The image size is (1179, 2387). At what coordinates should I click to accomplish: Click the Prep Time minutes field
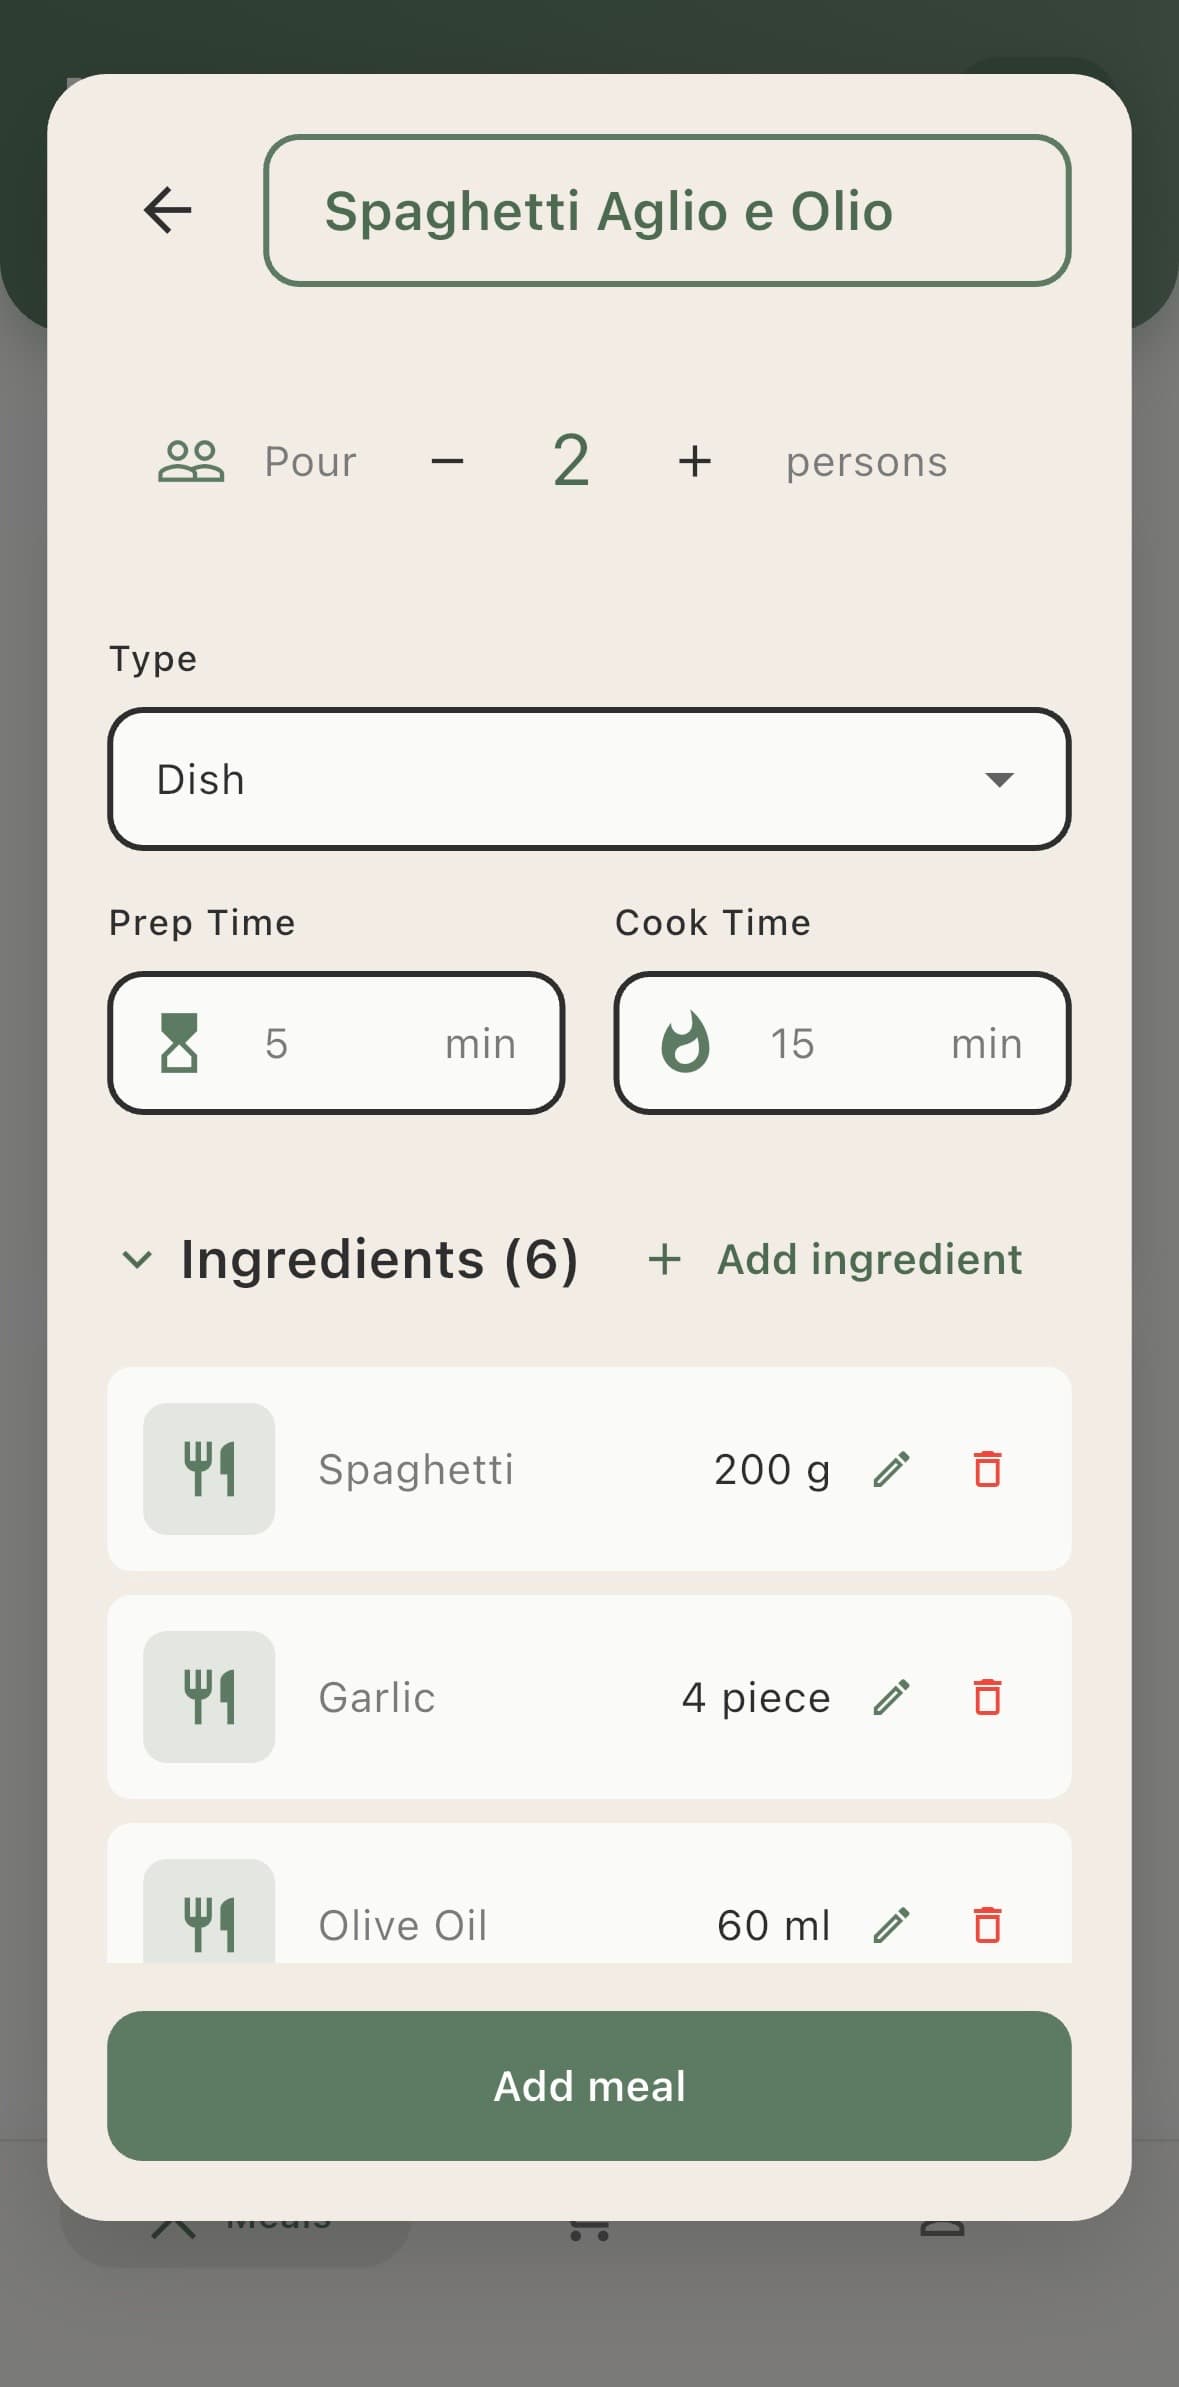point(340,1043)
